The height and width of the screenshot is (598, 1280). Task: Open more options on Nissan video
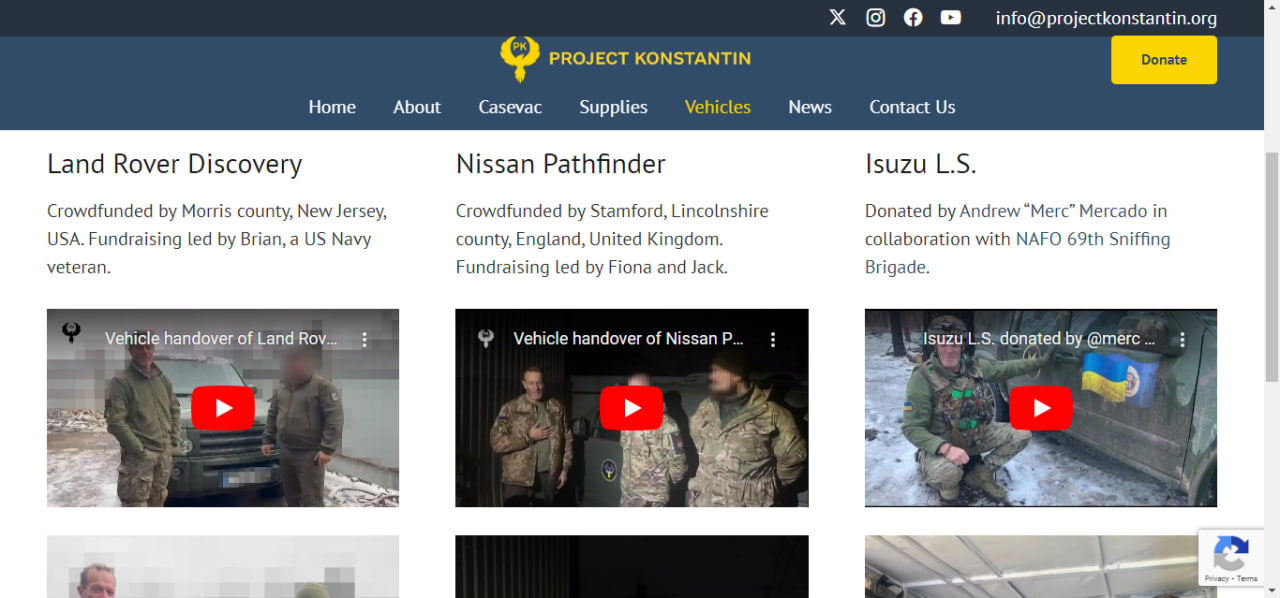coord(773,339)
